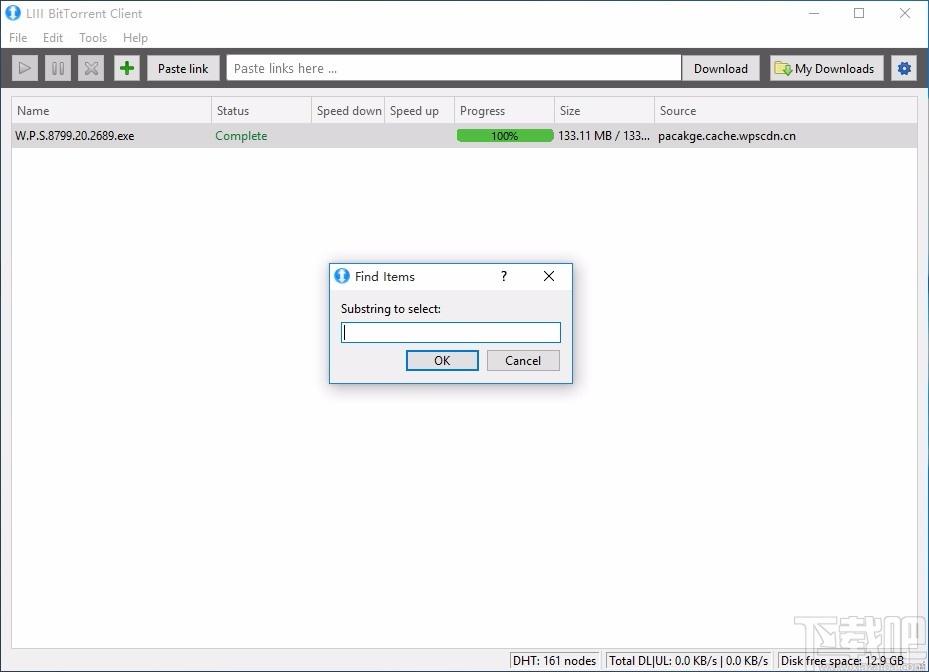The height and width of the screenshot is (672, 929).
Task: Click the help question mark in Find Items
Action: point(504,276)
